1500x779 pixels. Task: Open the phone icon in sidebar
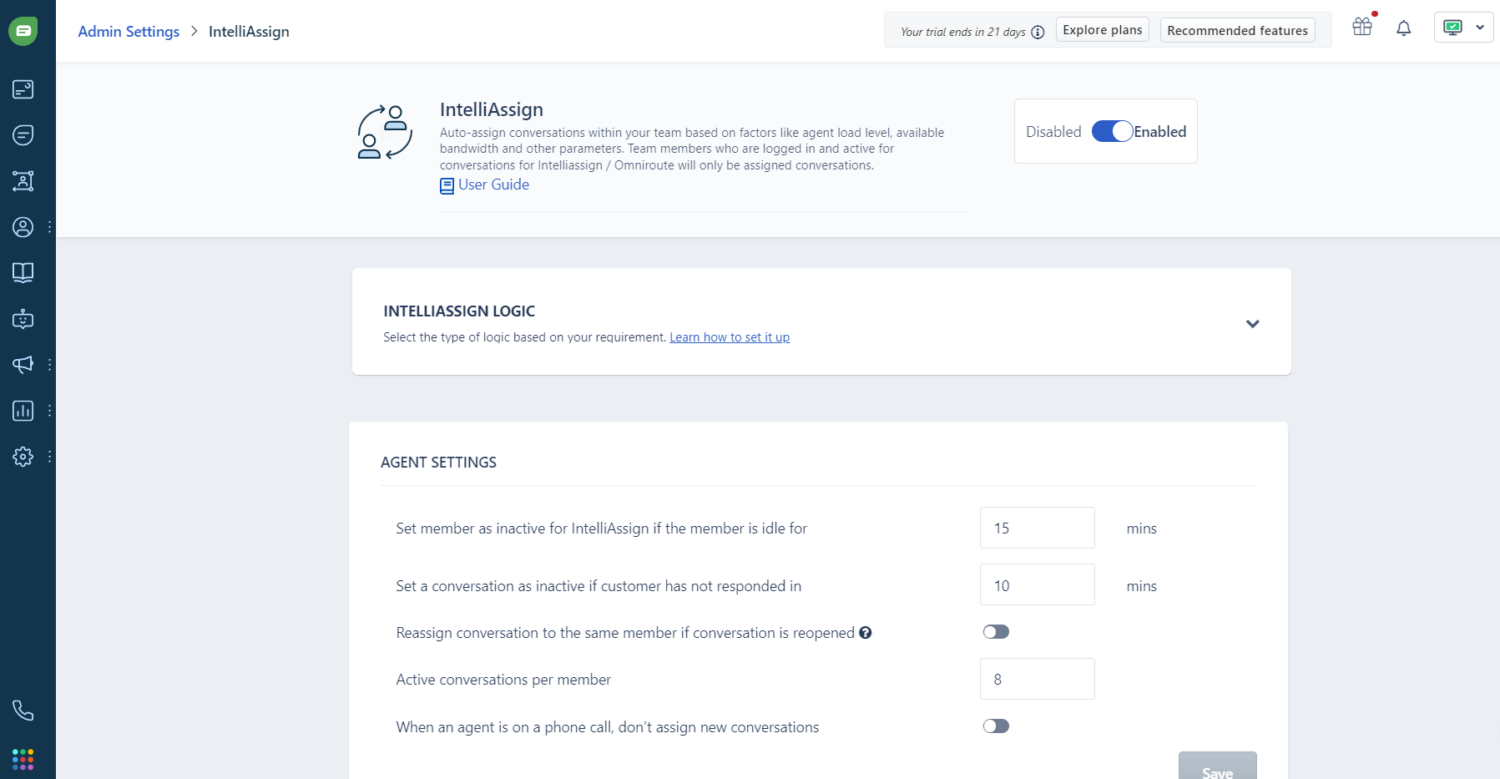point(23,711)
